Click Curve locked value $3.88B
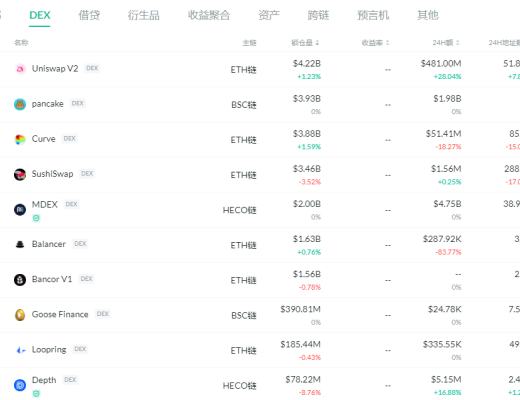Image resolution: width=520 pixels, height=400 pixels. pos(307,134)
